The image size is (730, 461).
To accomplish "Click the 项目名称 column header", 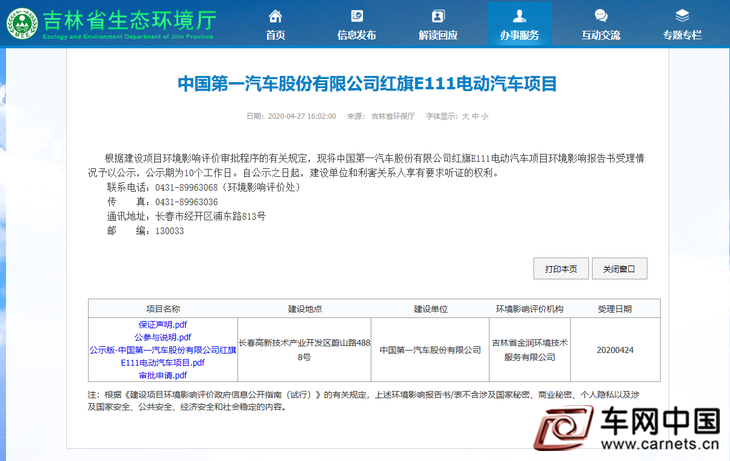I will [x=163, y=309].
